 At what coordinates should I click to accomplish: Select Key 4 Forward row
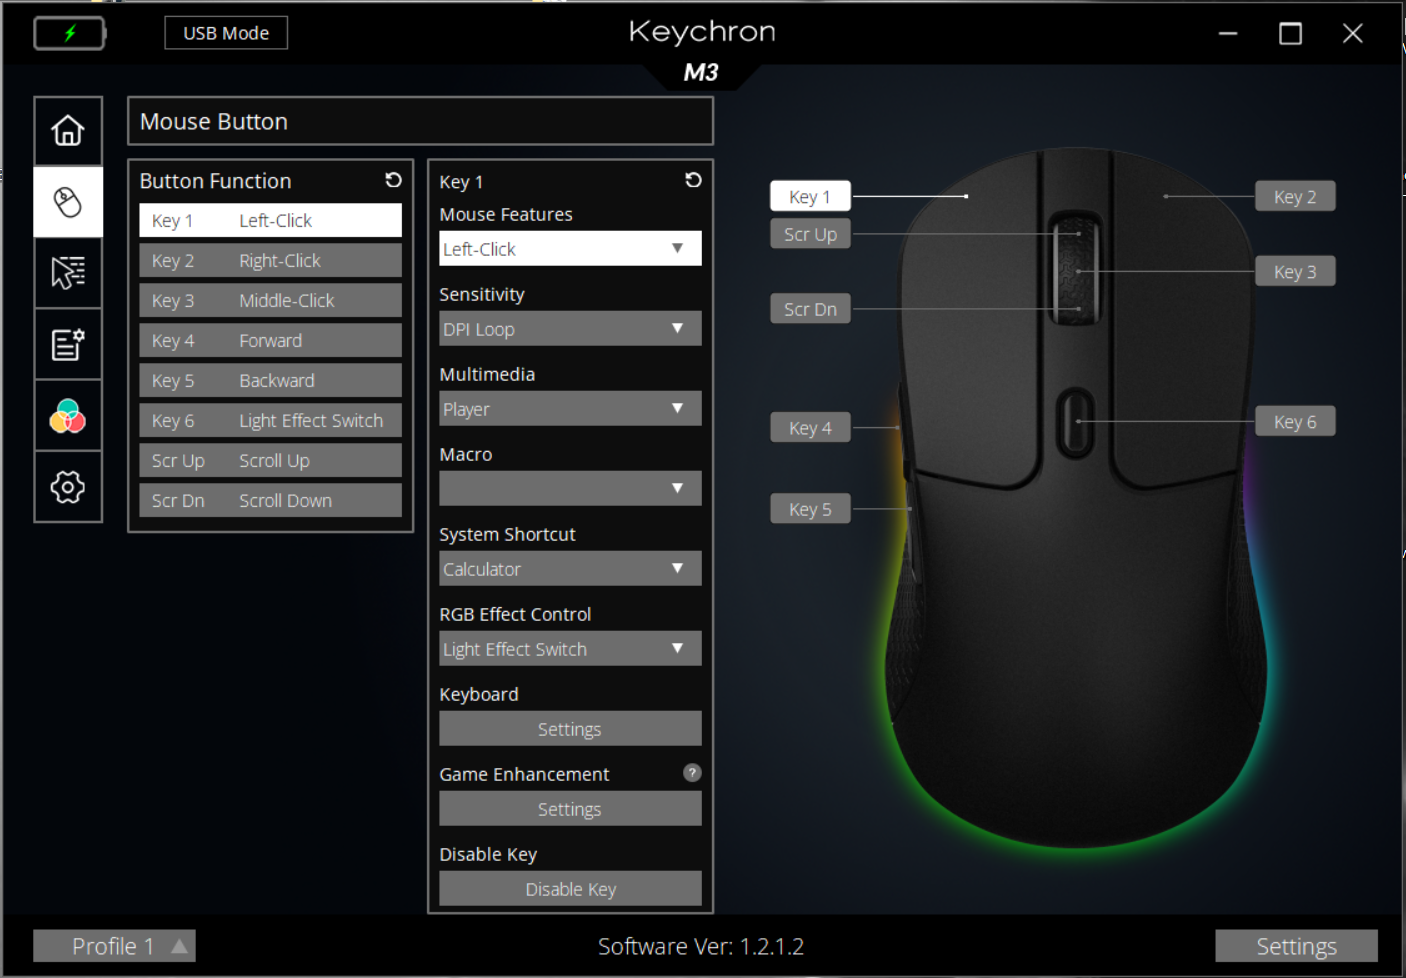pos(270,340)
